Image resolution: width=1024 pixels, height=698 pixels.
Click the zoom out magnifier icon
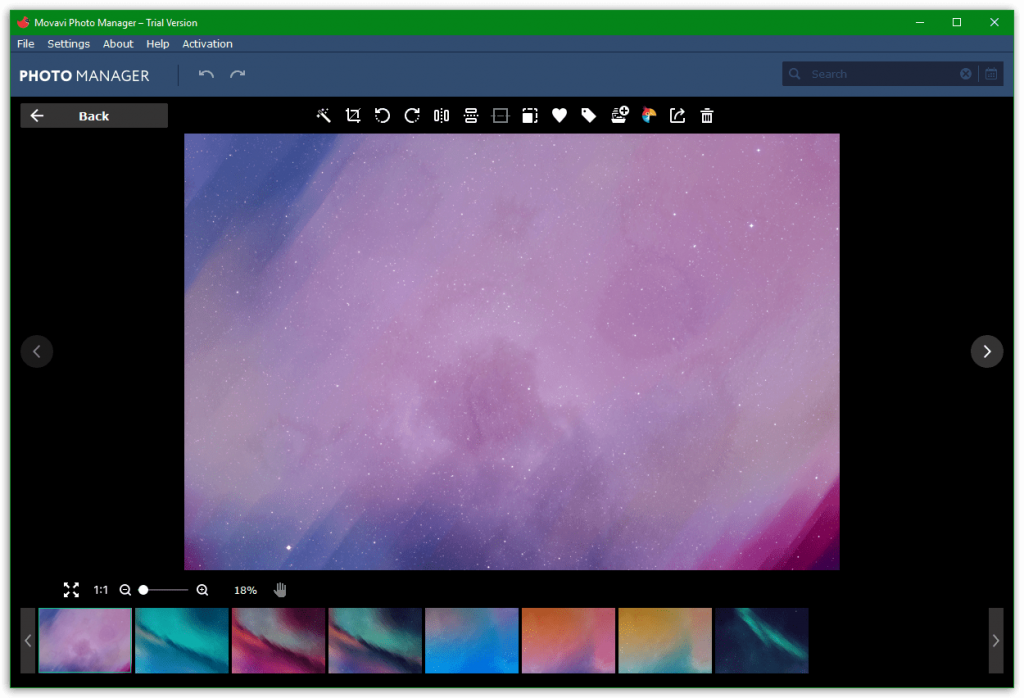[x=125, y=590]
